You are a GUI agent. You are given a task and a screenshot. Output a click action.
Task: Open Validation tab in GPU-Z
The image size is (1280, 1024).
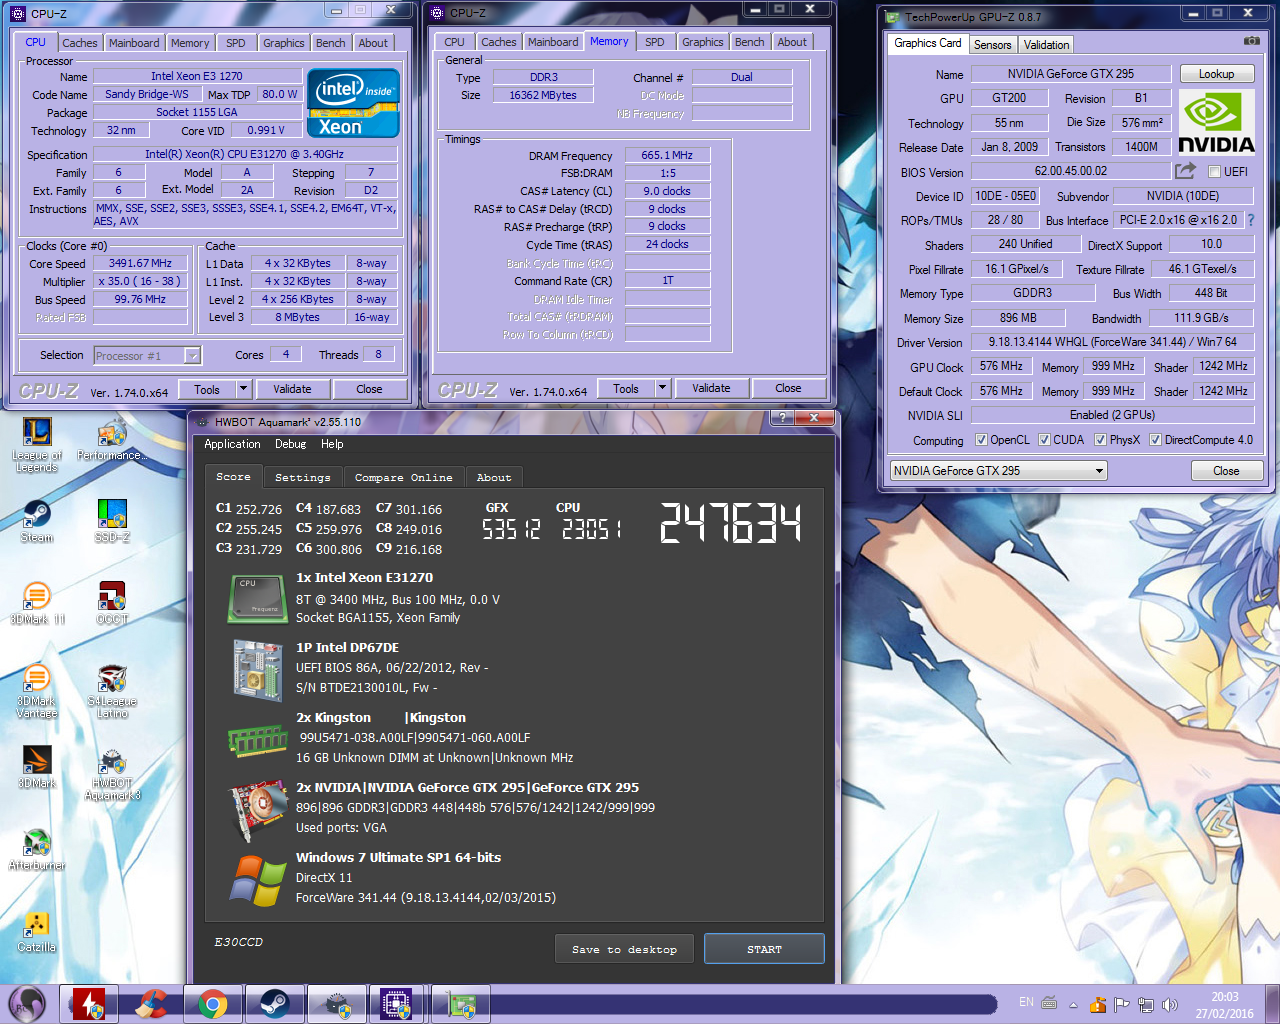pyautogui.click(x=1046, y=45)
